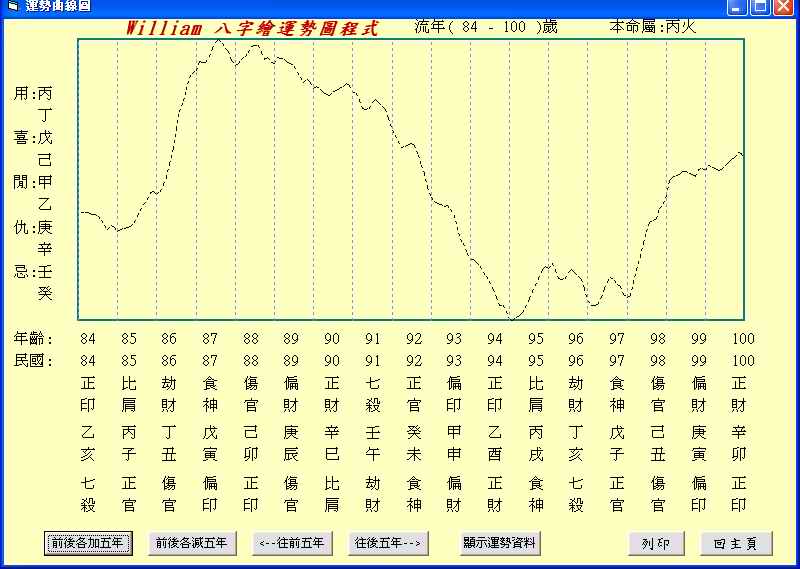Image resolution: width=800 pixels, height=569 pixels.
Task: Click the 忌:壬 label left of chart
Action: tap(34, 272)
